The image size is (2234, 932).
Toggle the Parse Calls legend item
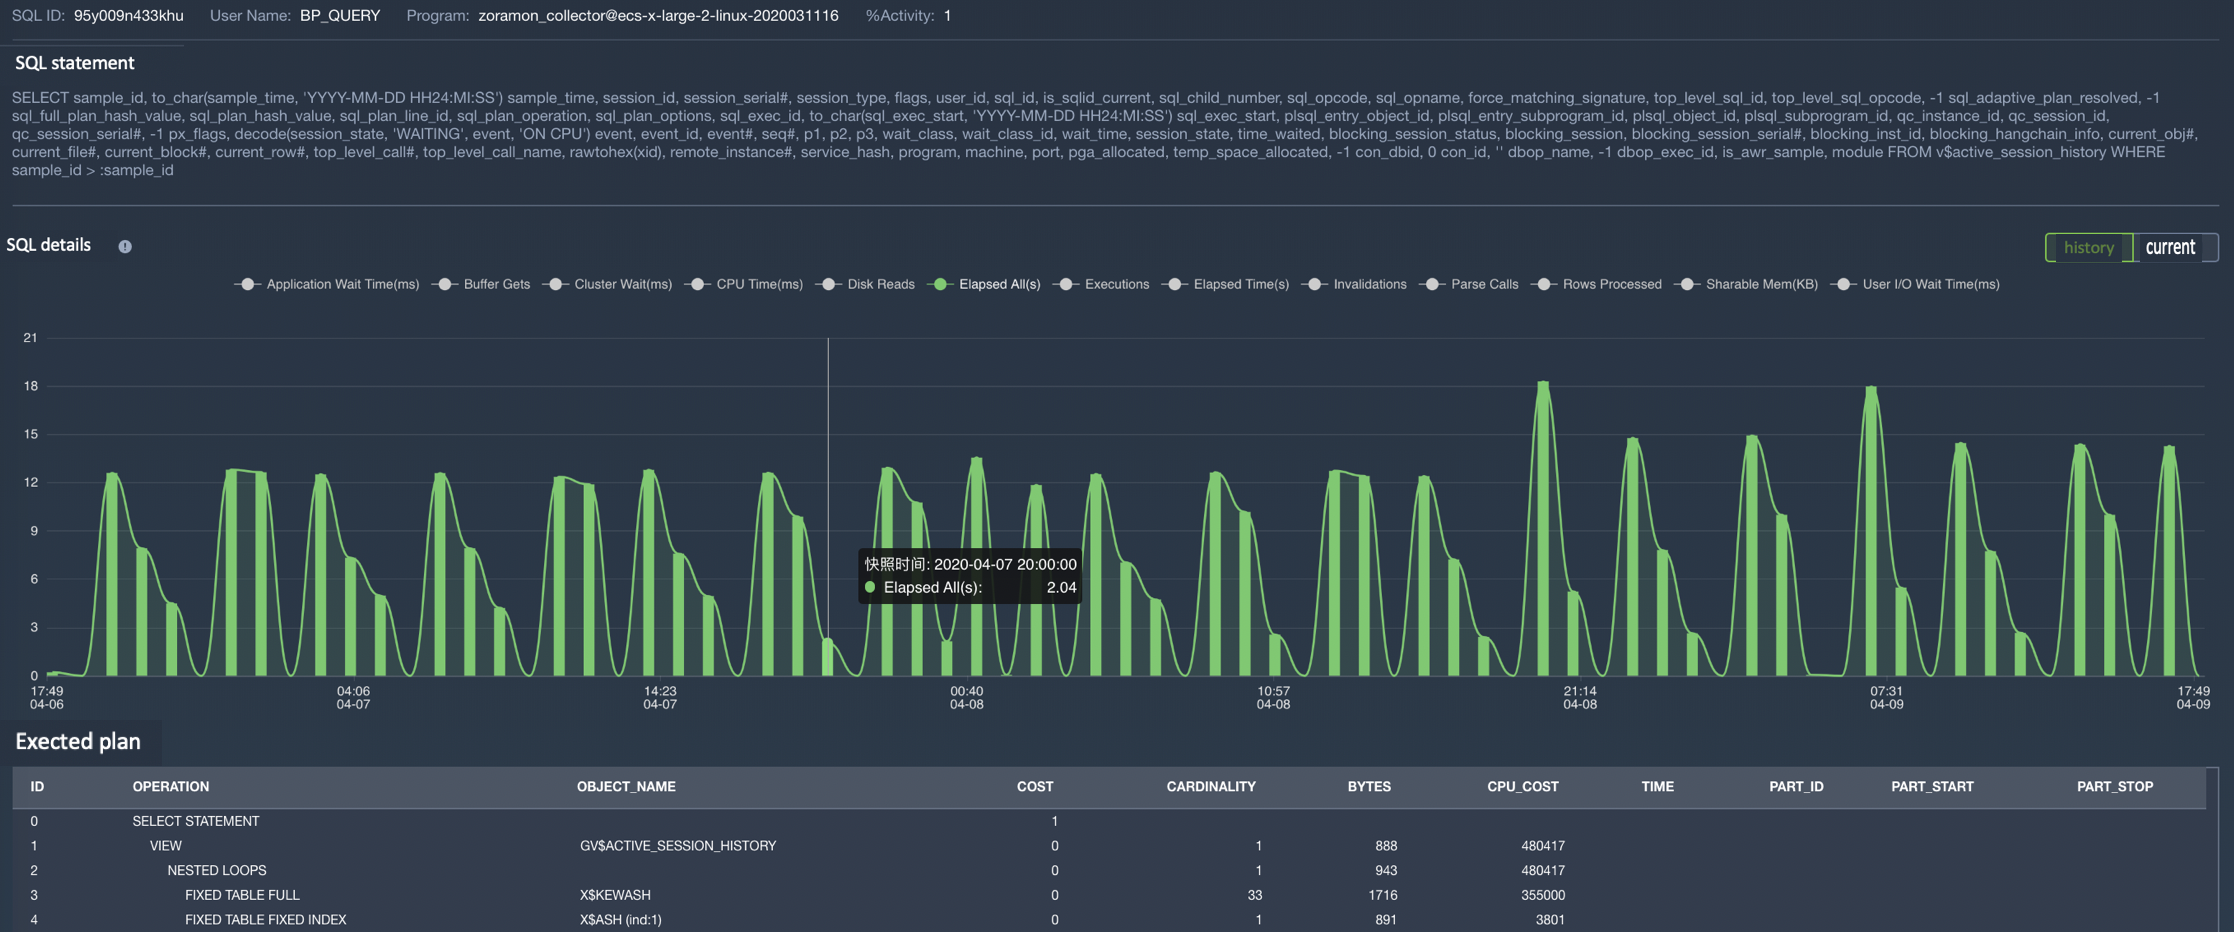point(1432,284)
